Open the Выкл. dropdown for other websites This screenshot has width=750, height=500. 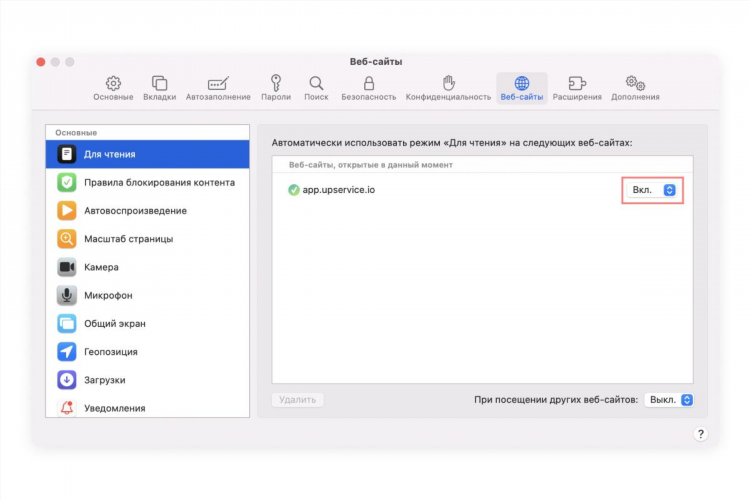pyautogui.click(x=669, y=400)
